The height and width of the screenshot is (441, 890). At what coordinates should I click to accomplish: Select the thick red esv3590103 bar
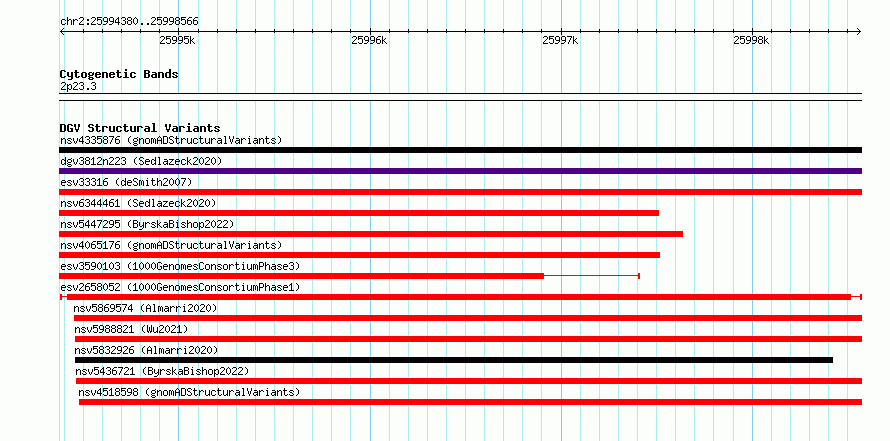301,276
